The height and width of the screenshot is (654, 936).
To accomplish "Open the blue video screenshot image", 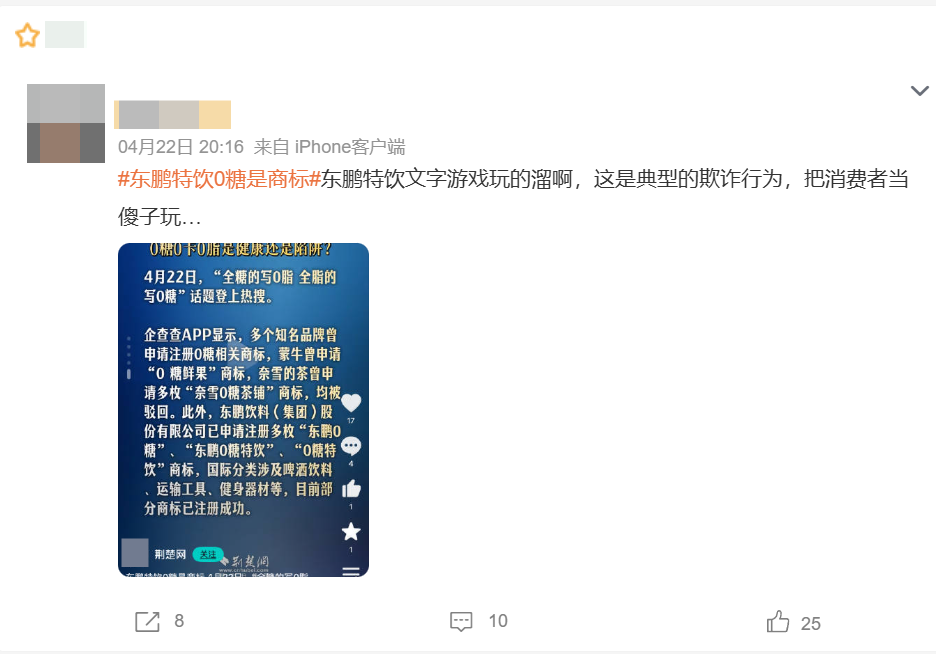I will [243, 410].
